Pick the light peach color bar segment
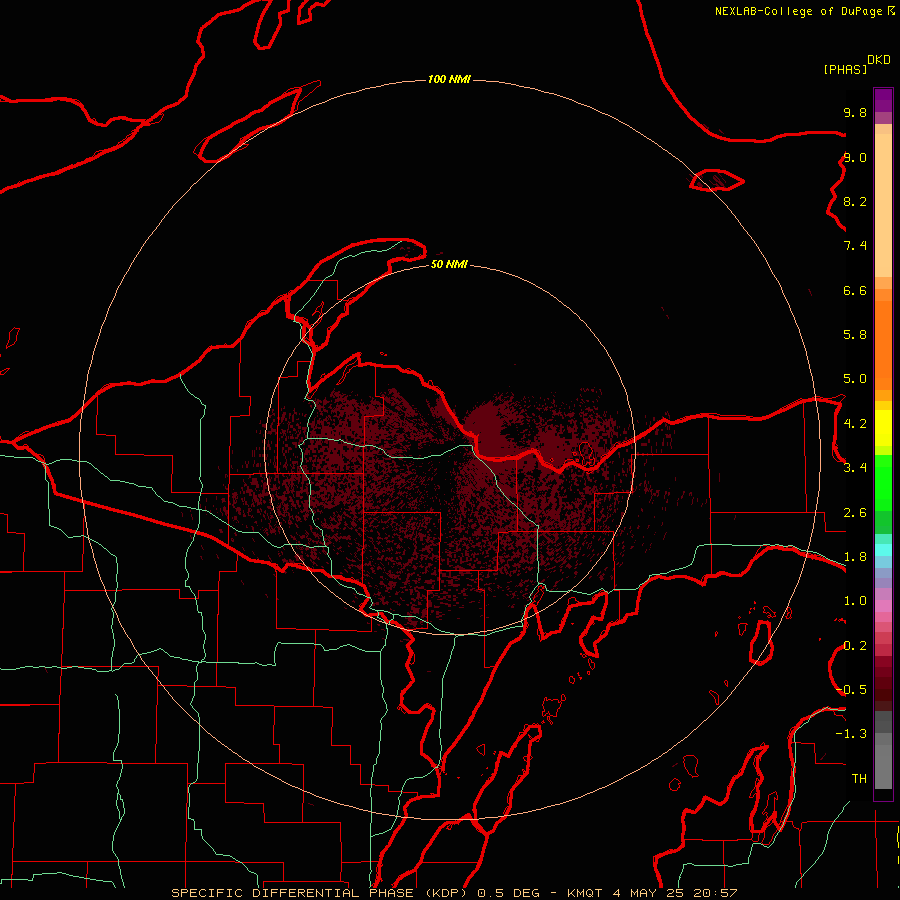This screenshot has width=900, height=900. pyautogui.click(x=883, y=206)
